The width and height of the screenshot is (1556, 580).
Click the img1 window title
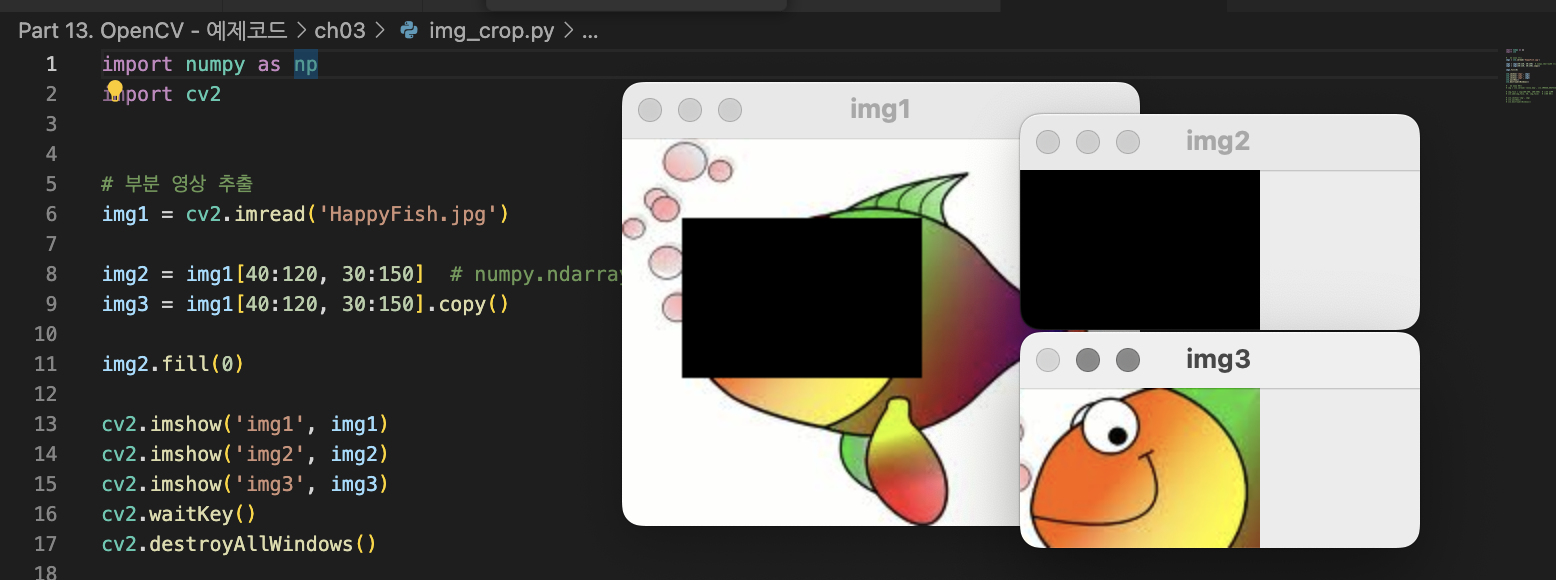pyautogui.click(x=880, y=109)
